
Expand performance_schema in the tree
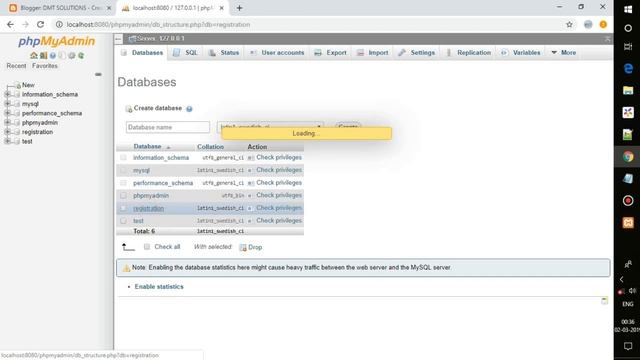[7, 113]
